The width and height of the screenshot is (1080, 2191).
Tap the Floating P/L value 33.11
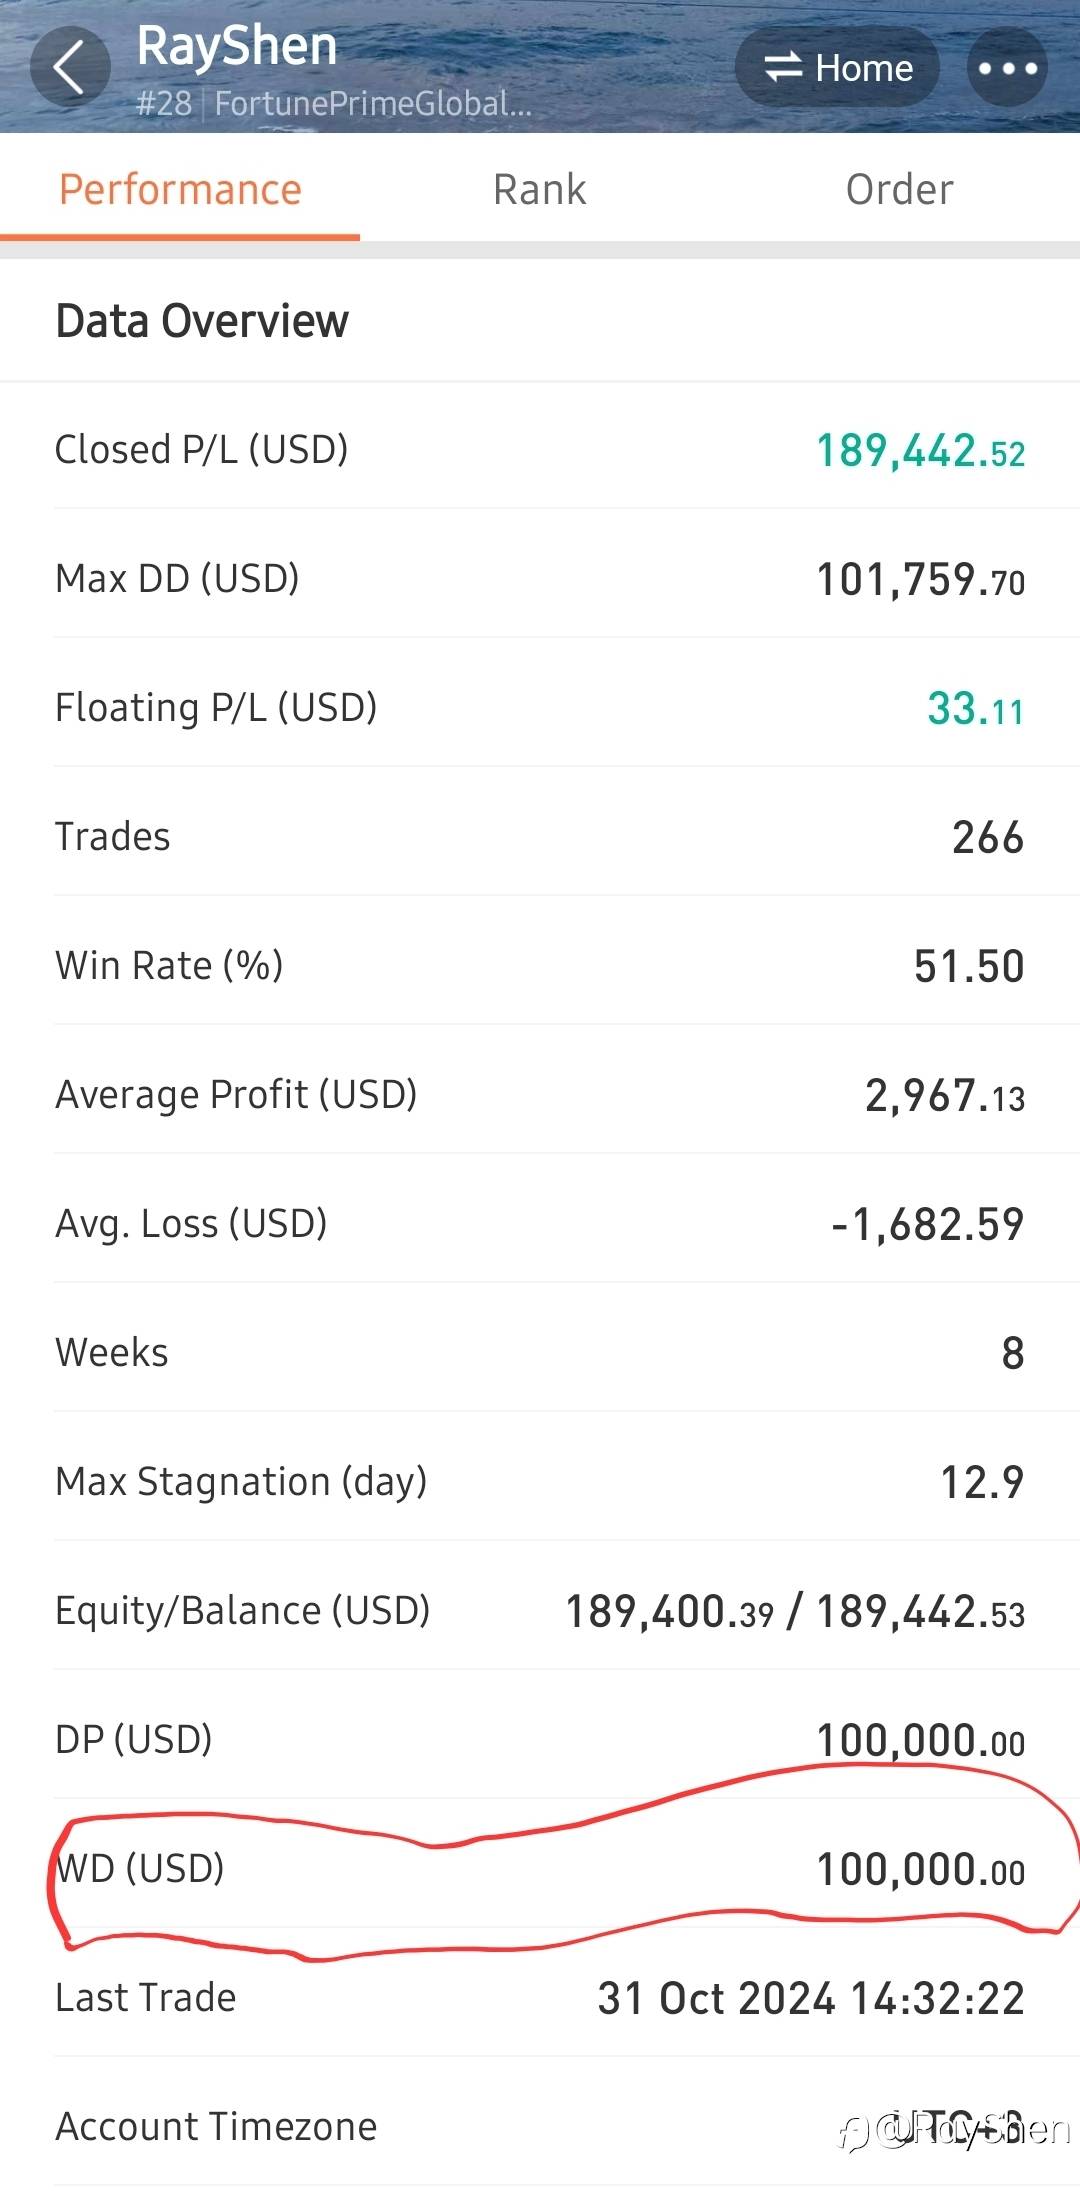click(975, 709)
